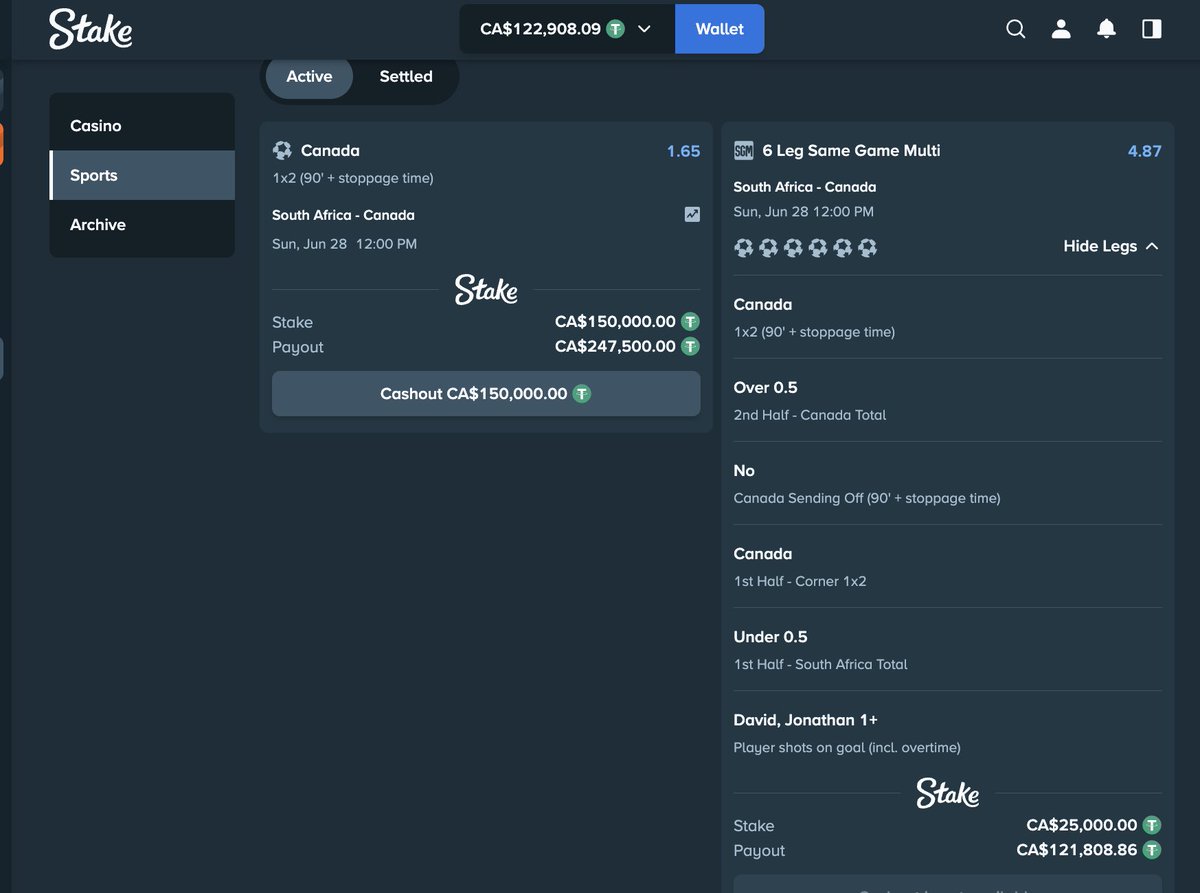Toggle the side panel icon in header
Image resolution: width=1200 pixels, height=893 pixels.
1152,29
